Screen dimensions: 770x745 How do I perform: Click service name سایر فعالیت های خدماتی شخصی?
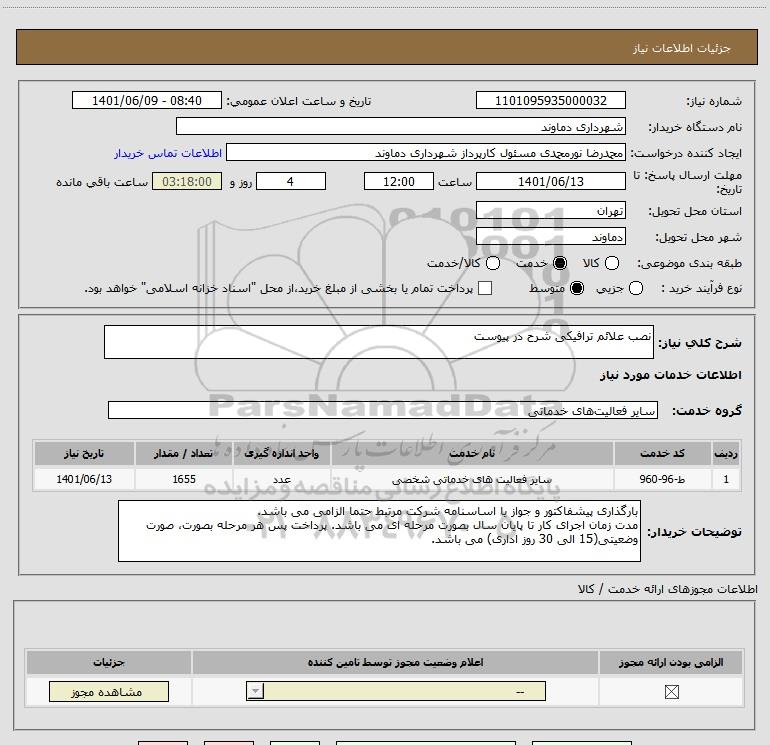(x=472, y=479)
